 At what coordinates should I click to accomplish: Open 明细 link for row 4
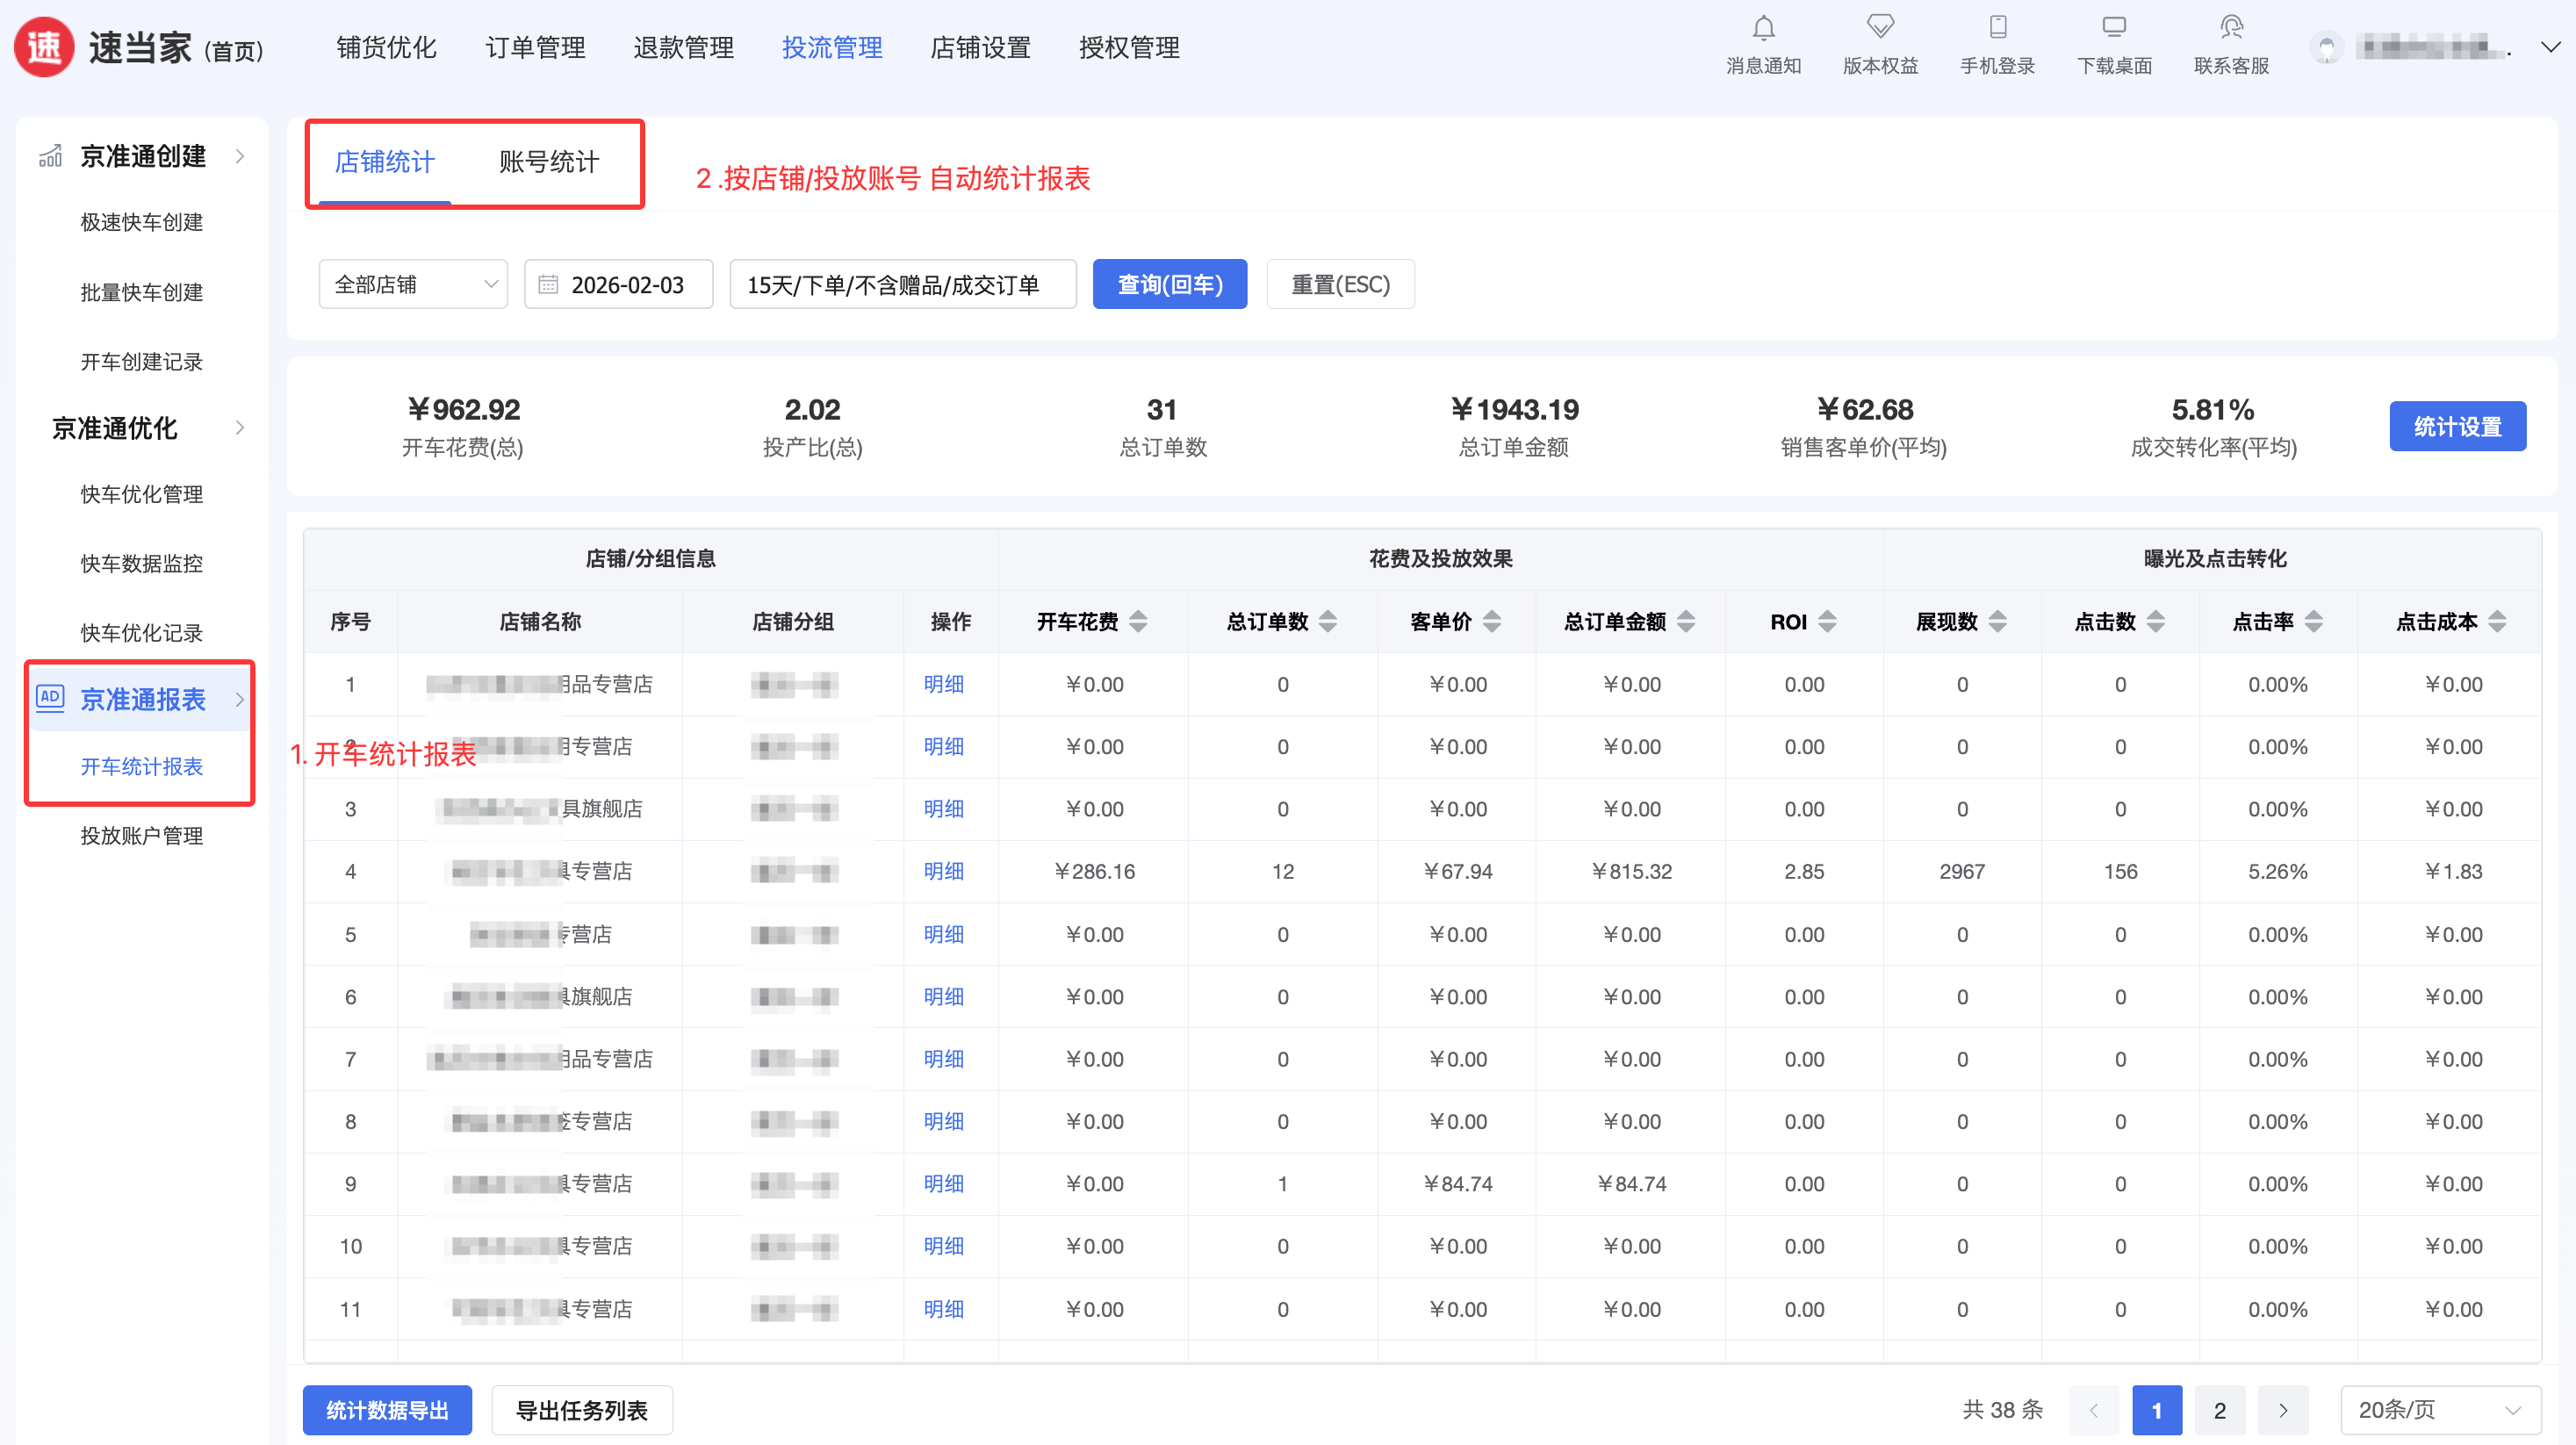coord(943,871)
